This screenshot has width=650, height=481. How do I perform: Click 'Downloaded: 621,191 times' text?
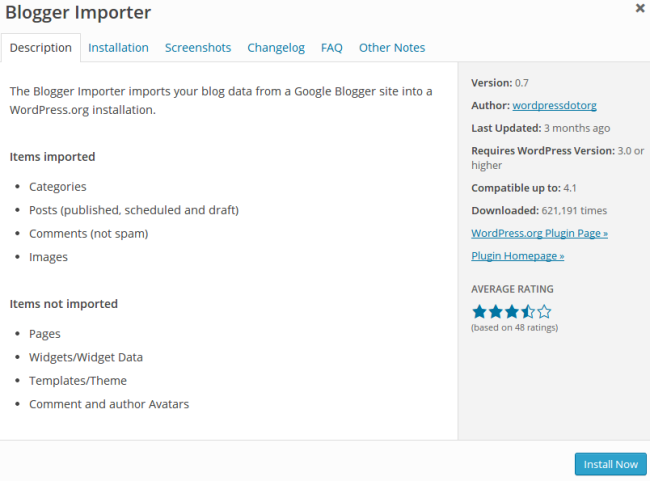(x=539, y=211)
